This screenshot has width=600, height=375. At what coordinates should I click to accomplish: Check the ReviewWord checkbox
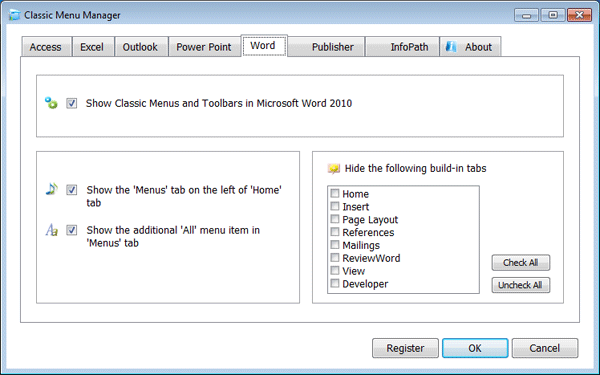(335, 258)
